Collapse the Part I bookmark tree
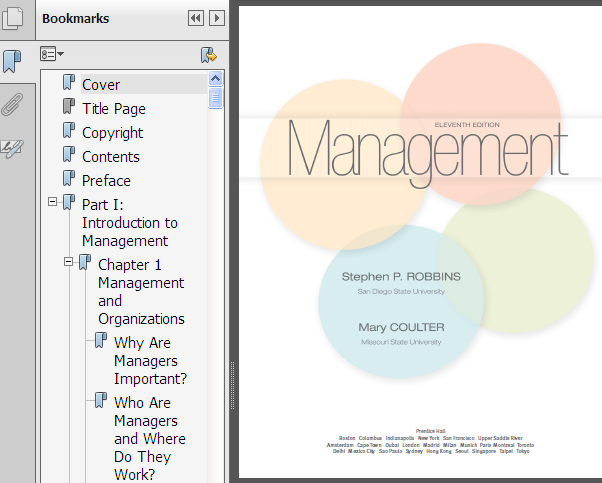This screenshot has width=602, height=483. click(x=53, y=202)
